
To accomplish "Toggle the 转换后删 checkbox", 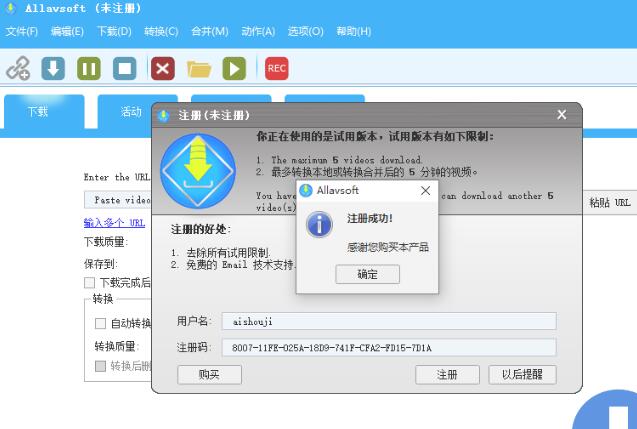I will click(x=100, y=366).
